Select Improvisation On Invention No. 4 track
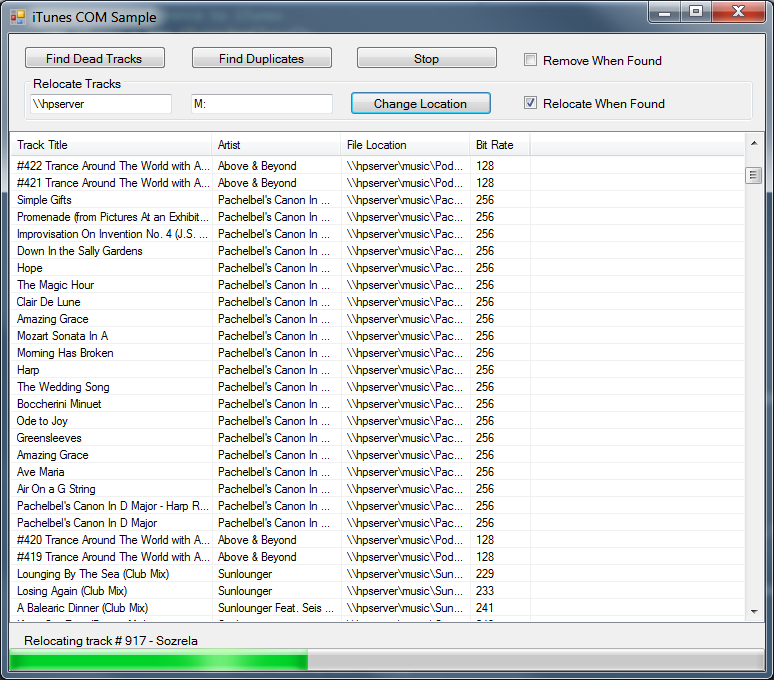 (377, 234)
